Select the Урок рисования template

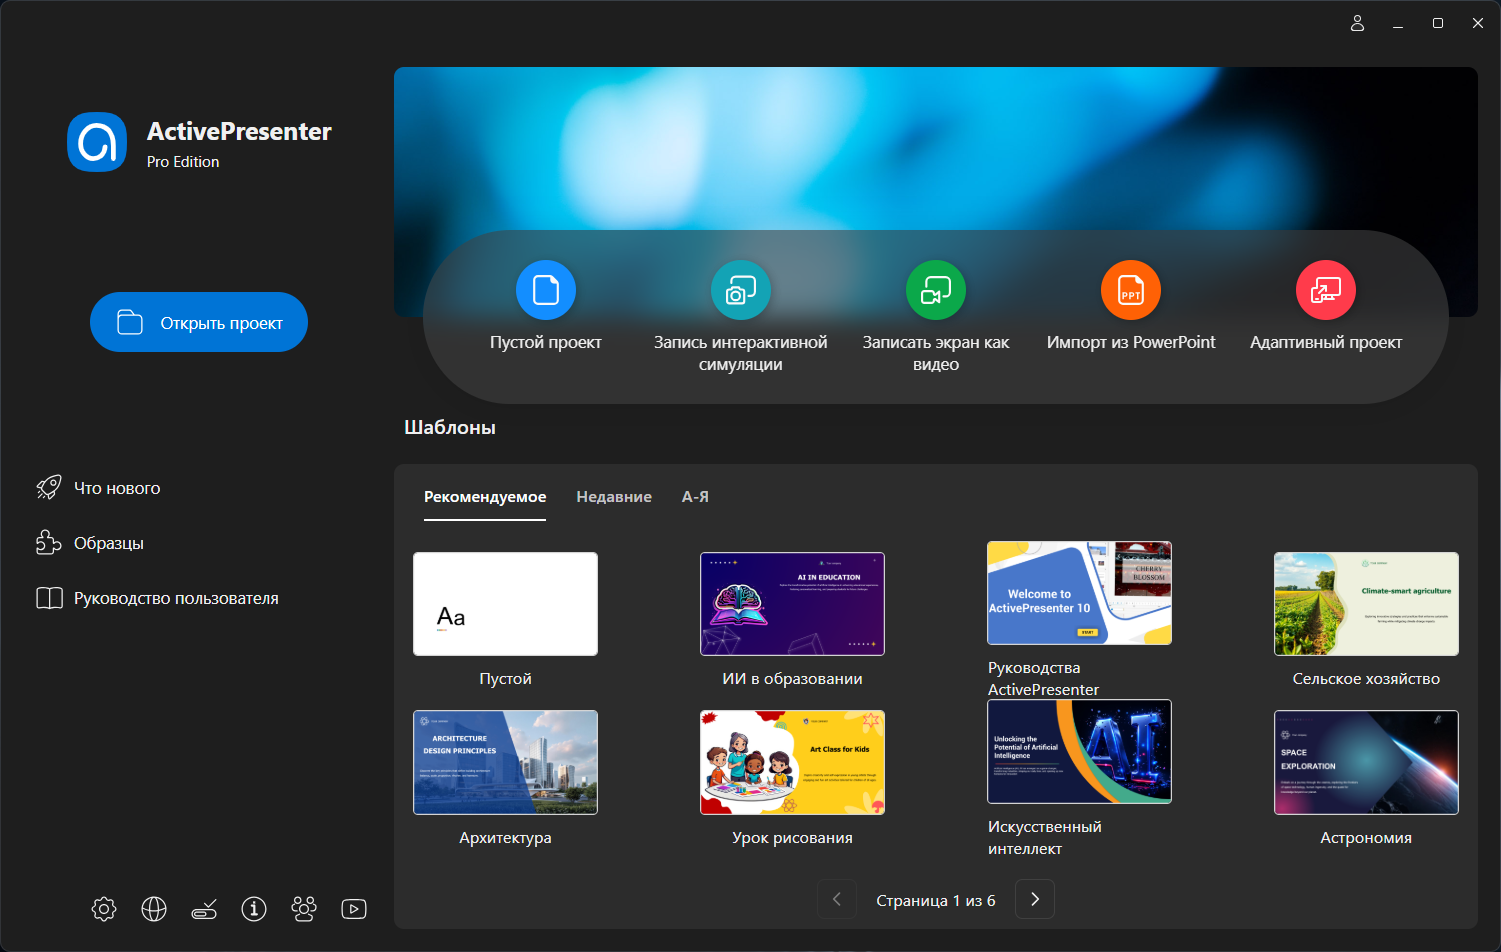point(792,762)
